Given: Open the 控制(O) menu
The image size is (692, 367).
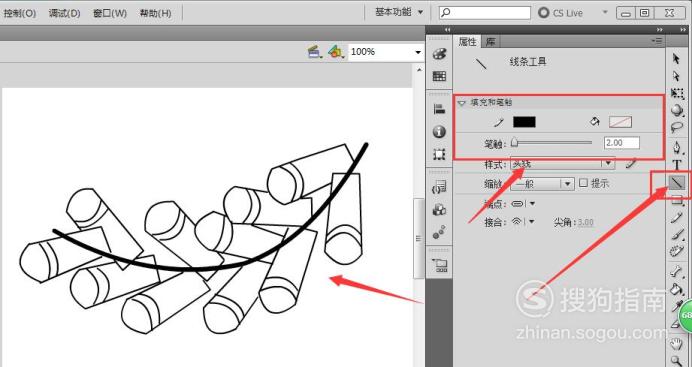Looking at the screenshot, I should click(19, 13).
